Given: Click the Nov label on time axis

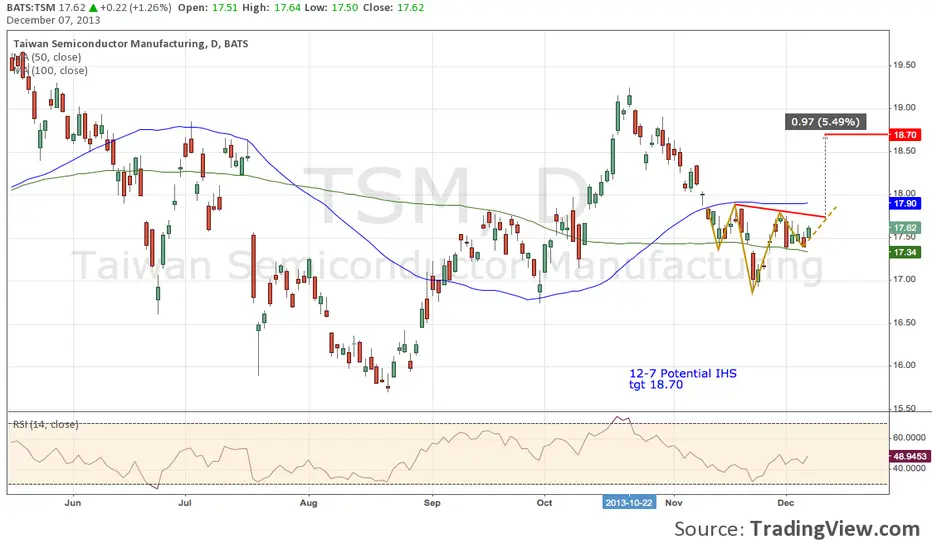Looking at the screenshot, I should pos(674,503).
